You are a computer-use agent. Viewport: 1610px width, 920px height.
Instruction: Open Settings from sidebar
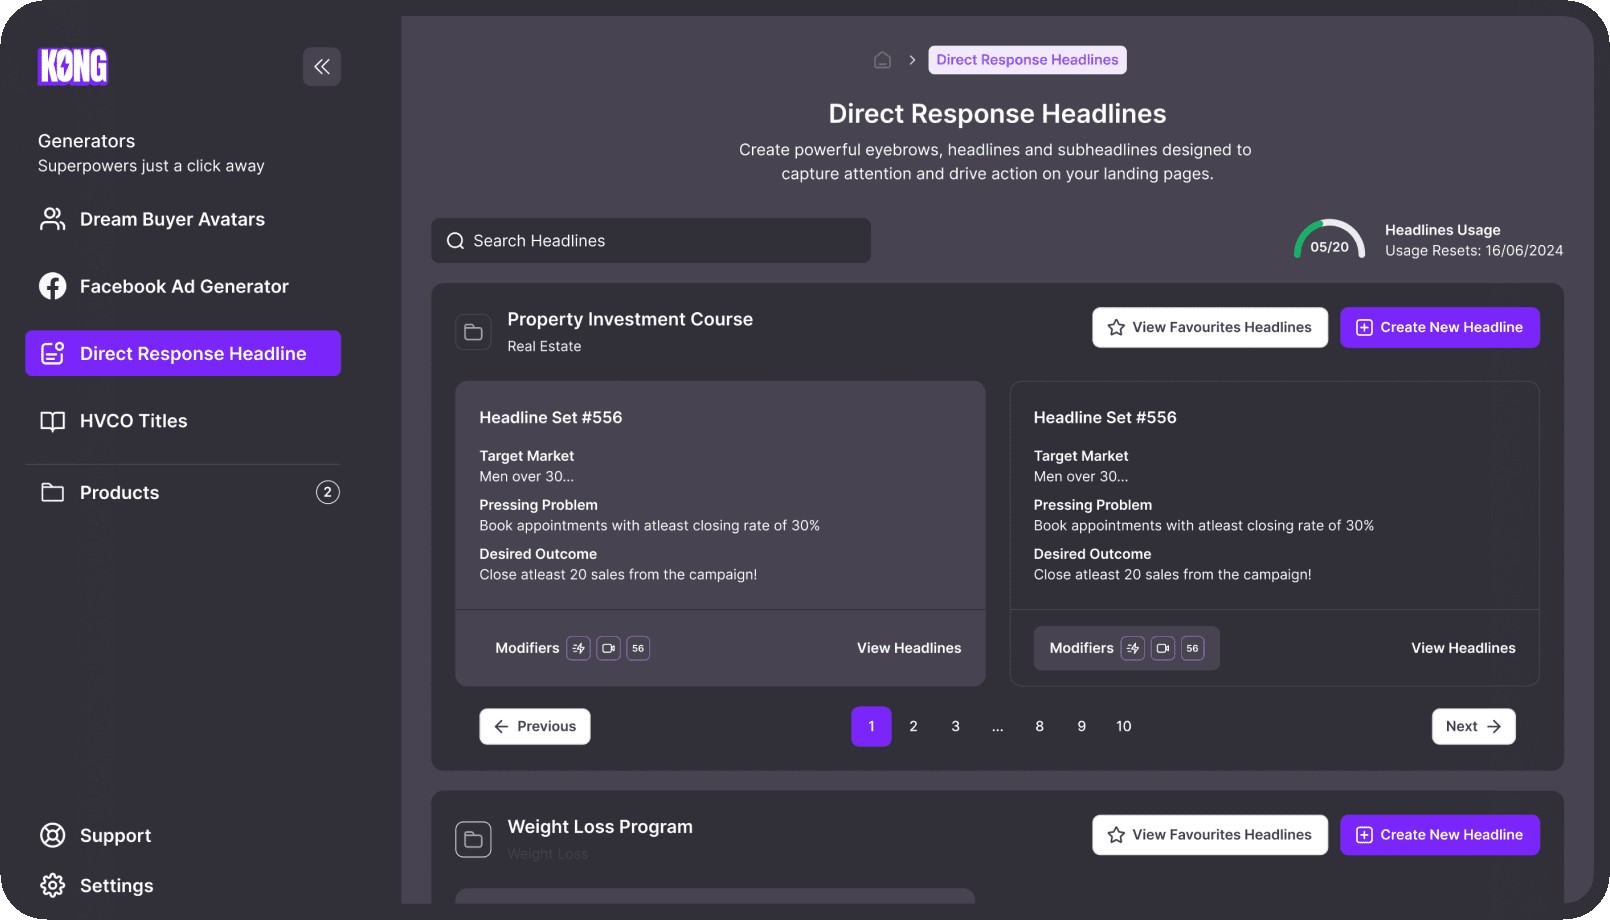[116, 885]
